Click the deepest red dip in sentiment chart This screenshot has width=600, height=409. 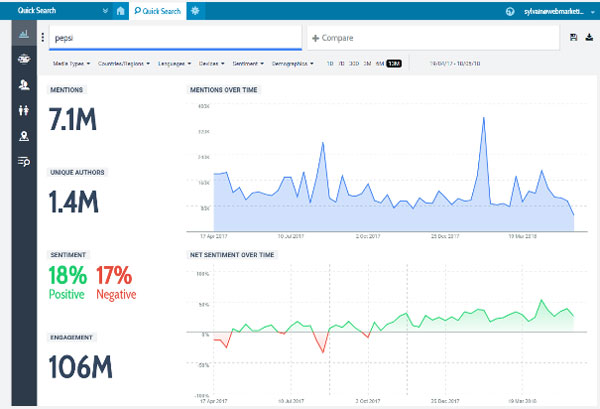323,352
